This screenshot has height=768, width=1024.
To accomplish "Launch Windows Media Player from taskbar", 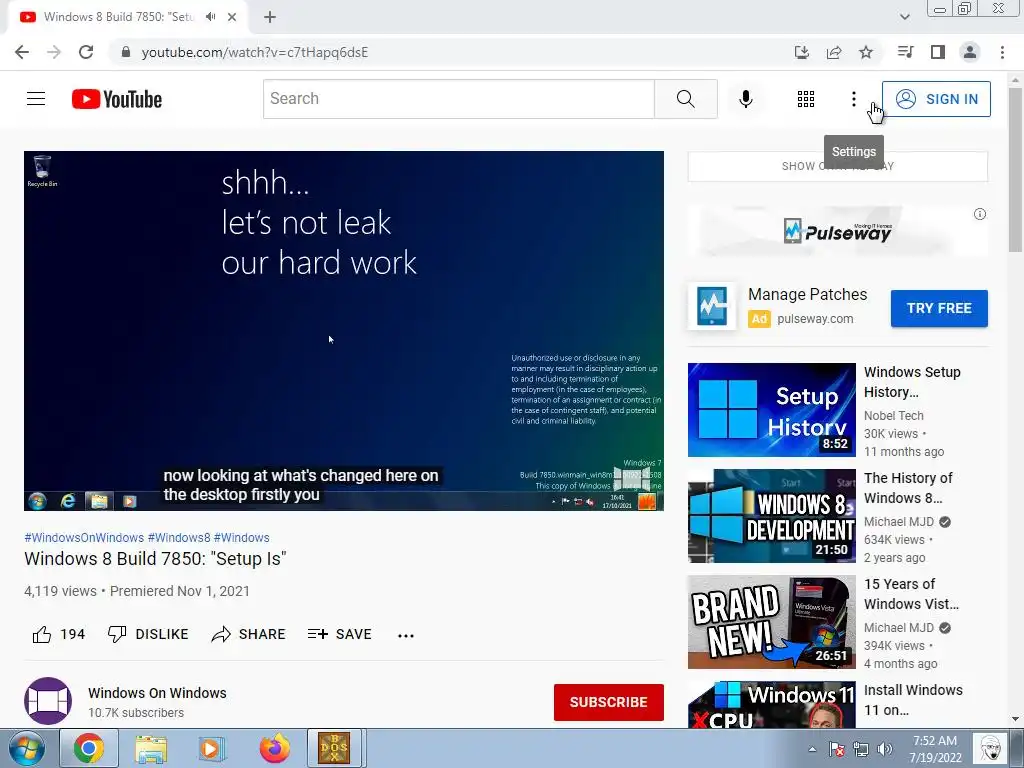I will point(212,748).
